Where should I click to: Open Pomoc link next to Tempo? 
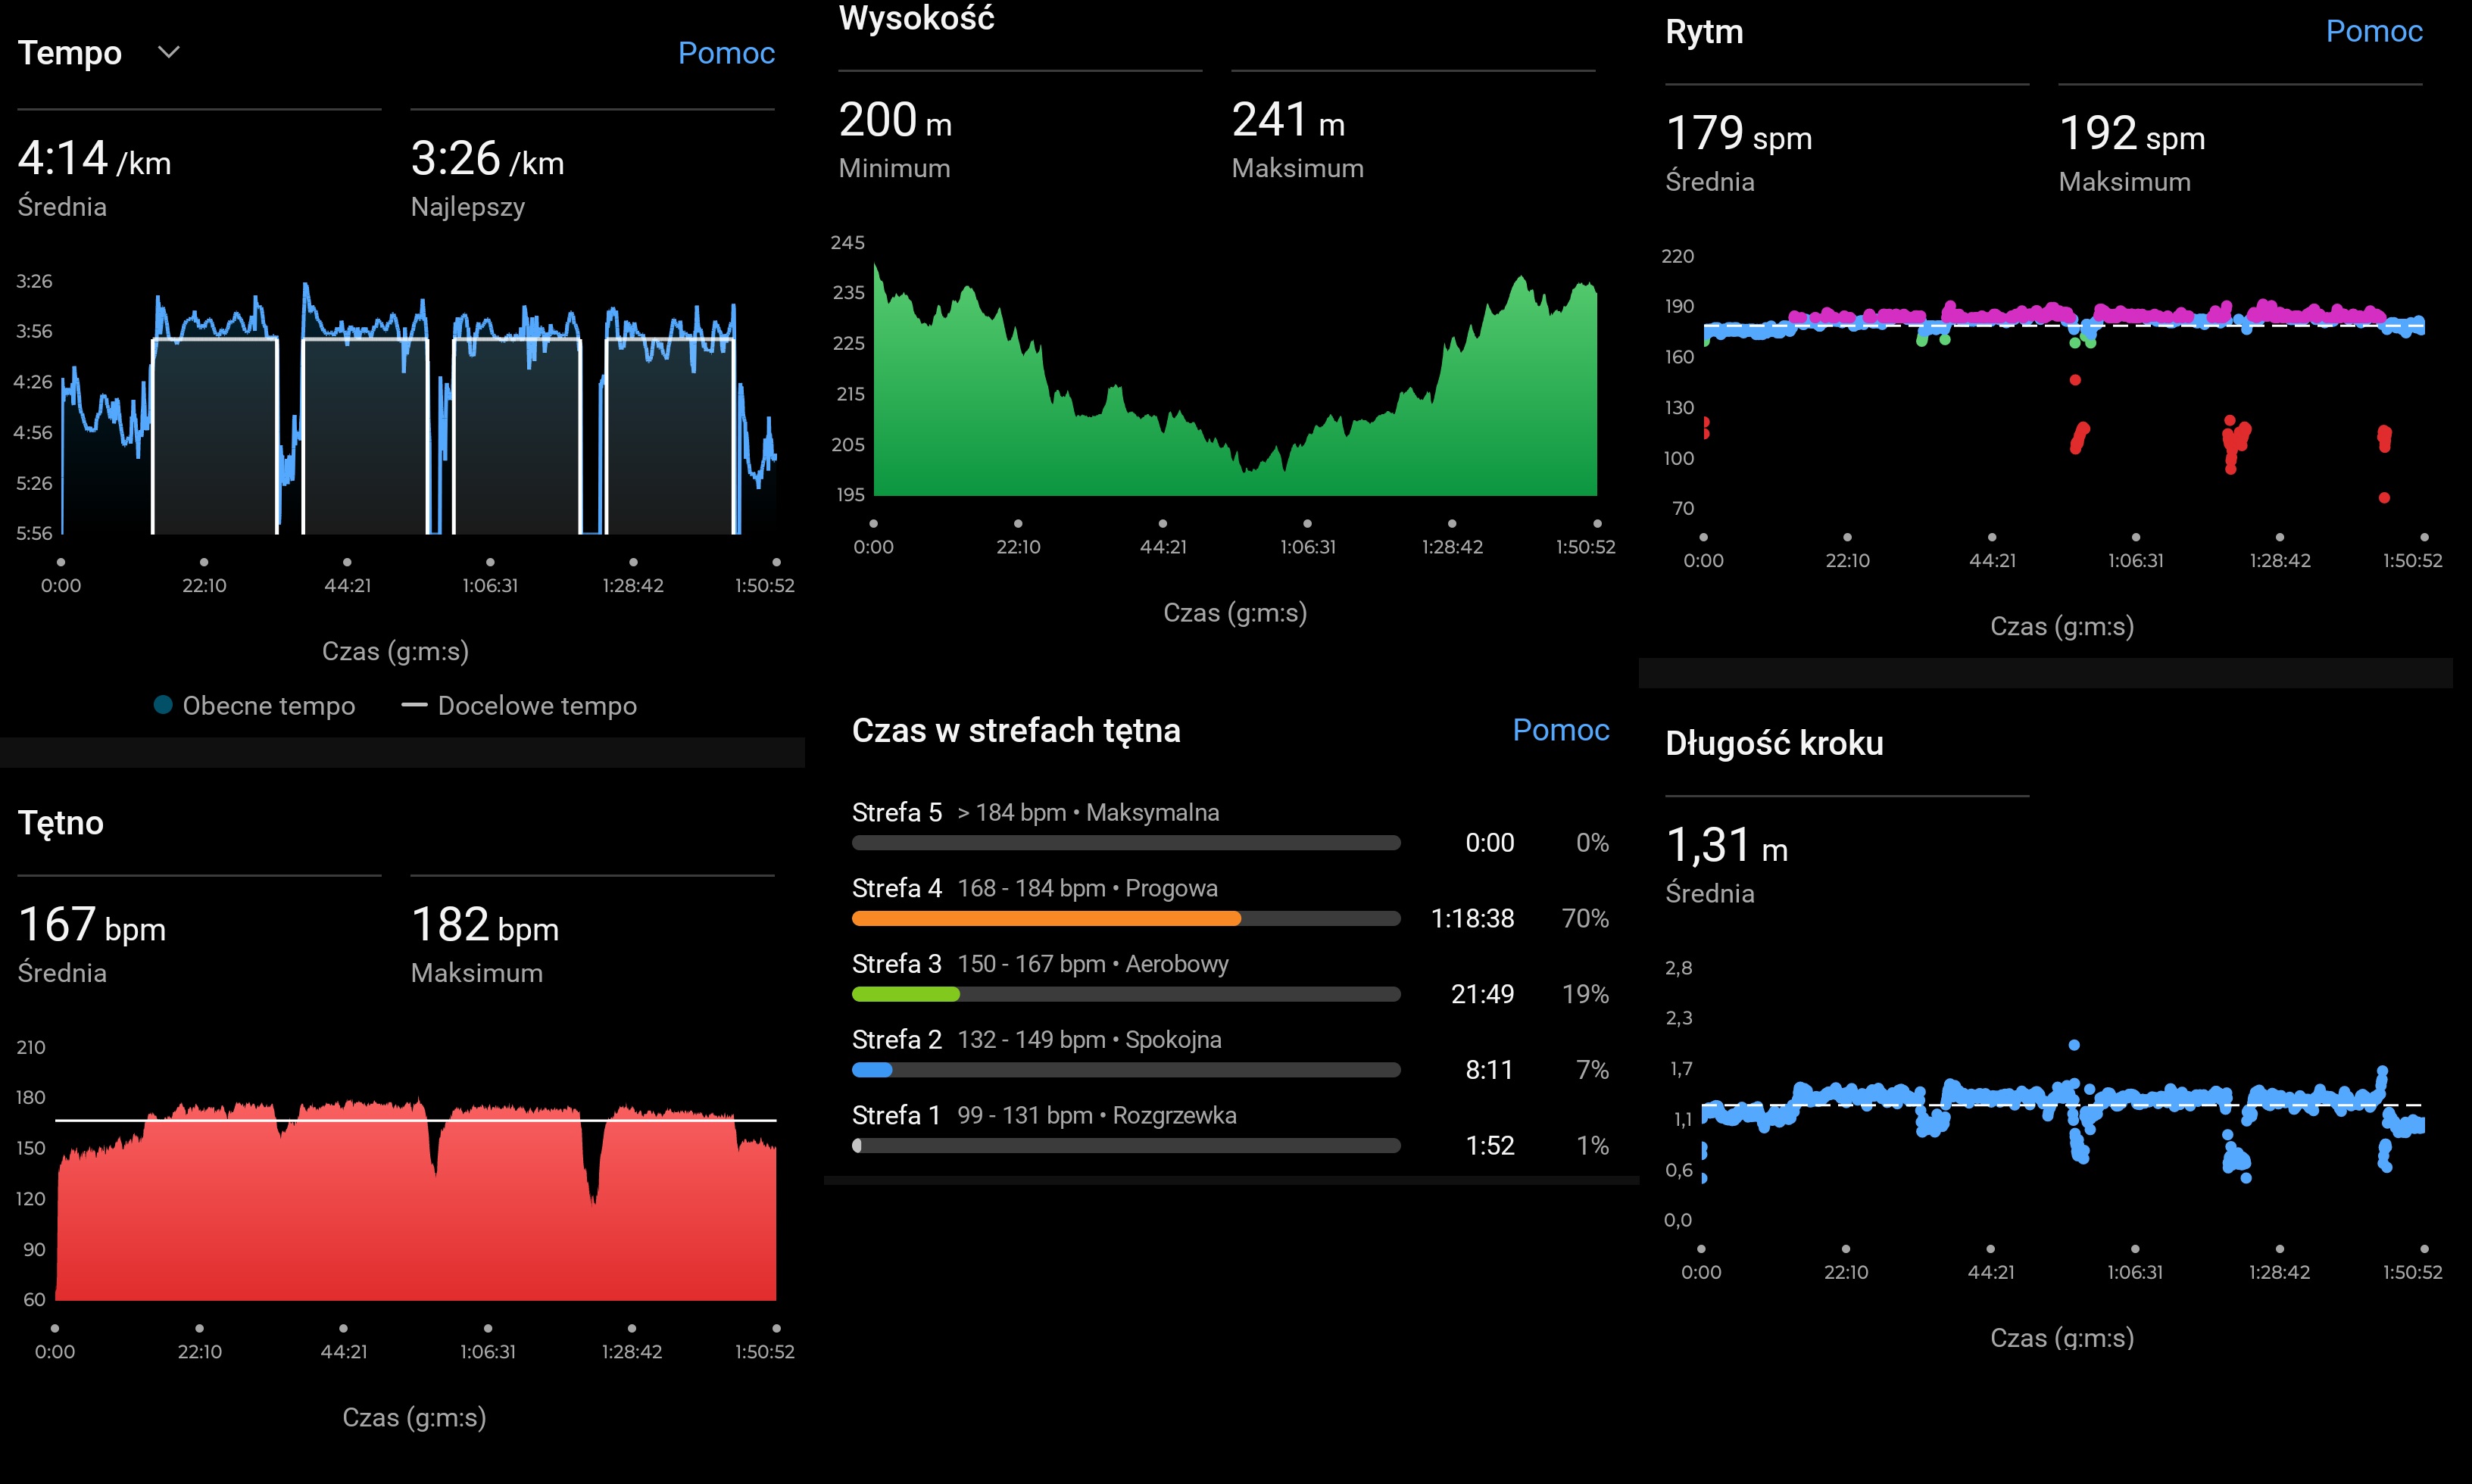726,53
